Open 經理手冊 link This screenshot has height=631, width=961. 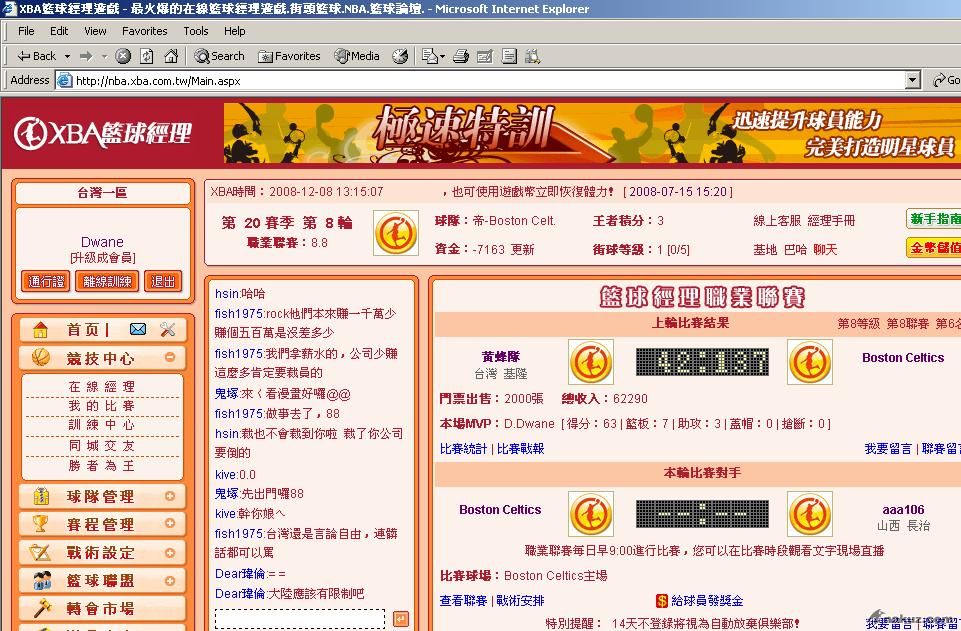(831, 221)
